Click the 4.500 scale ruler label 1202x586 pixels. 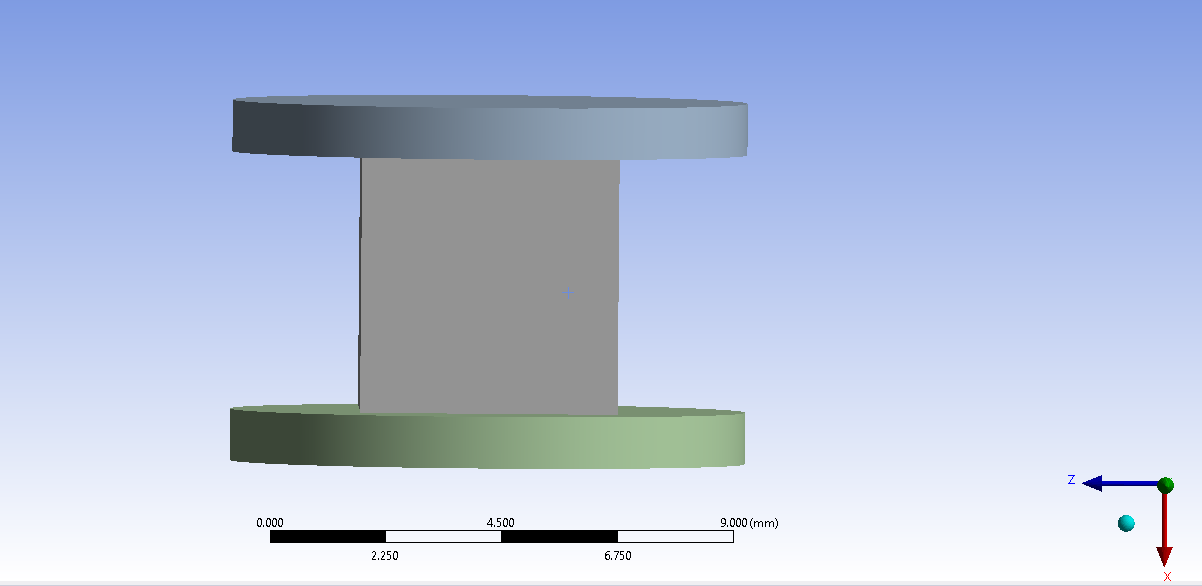[x=500, y=523]
